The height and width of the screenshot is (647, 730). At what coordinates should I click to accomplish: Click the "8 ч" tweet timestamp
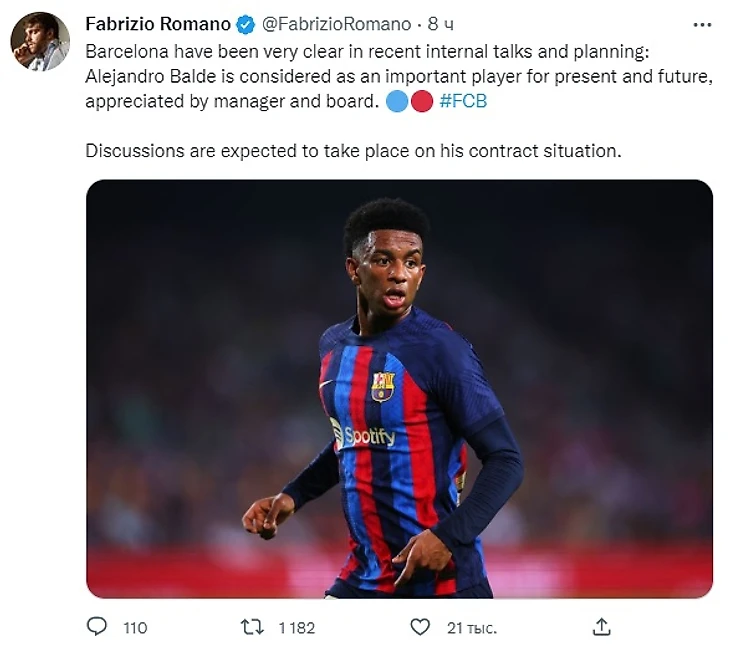[x=440, y=23]
